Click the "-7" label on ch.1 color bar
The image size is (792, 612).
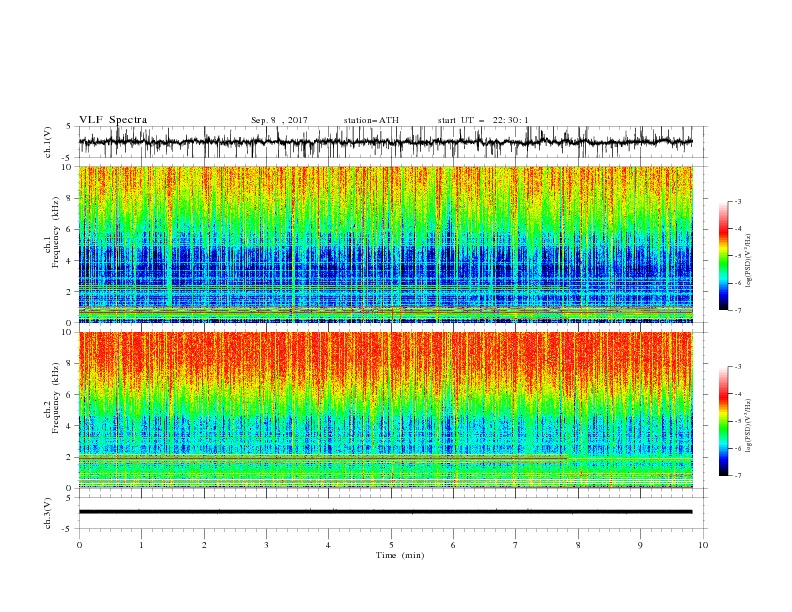click(738, 310)
